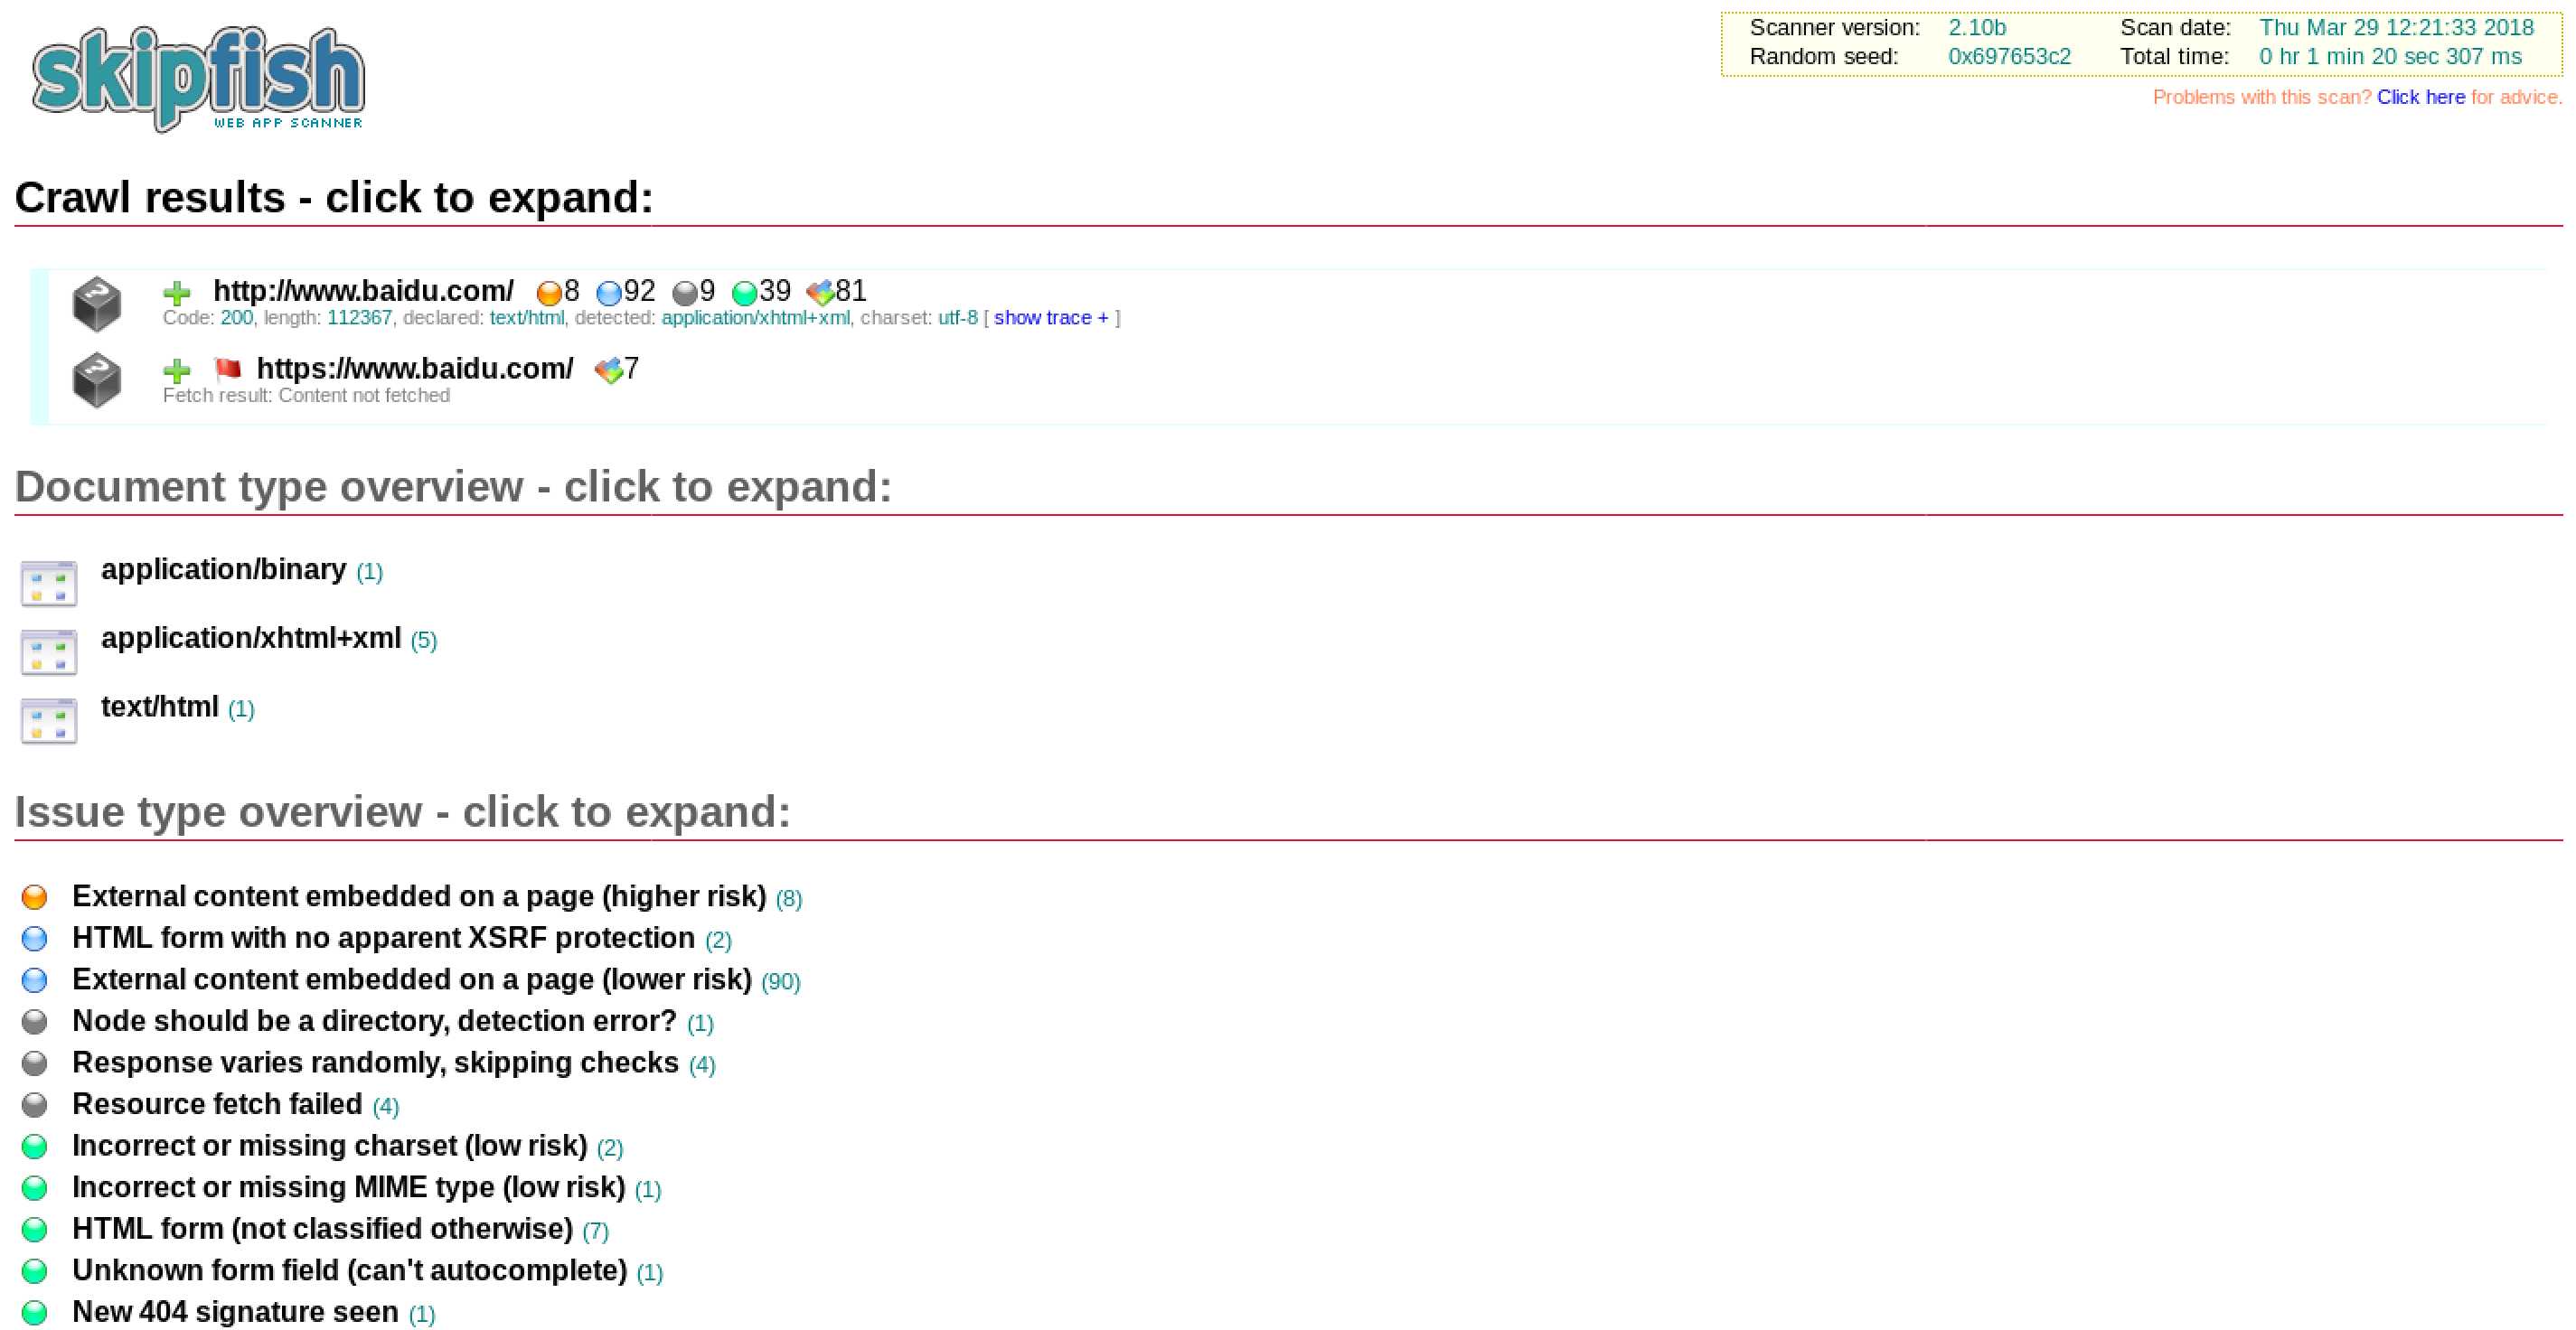Click the gray warning count icon showing 9
The width and height of the screenshot is (2576, 1330).
[x=685, y=293]
